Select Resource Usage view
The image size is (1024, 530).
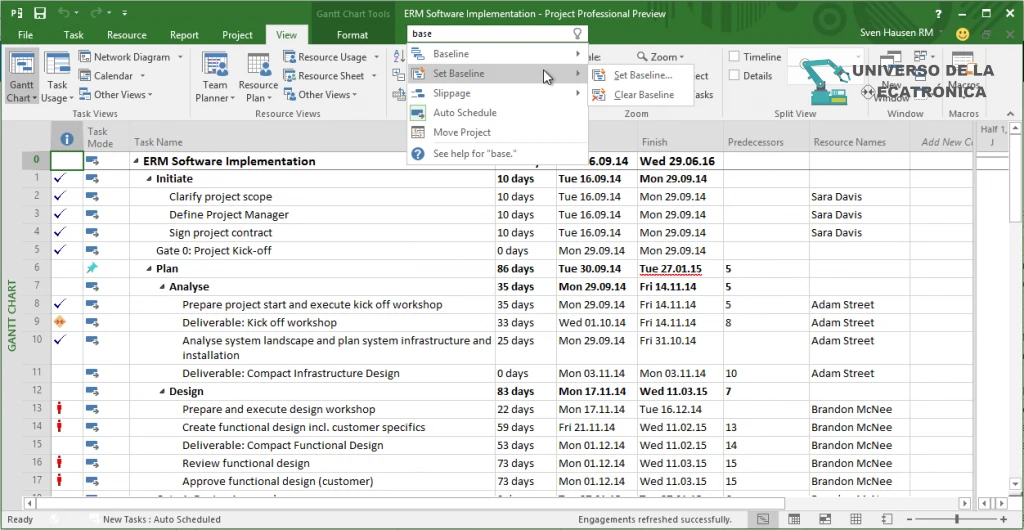[332, 57]
